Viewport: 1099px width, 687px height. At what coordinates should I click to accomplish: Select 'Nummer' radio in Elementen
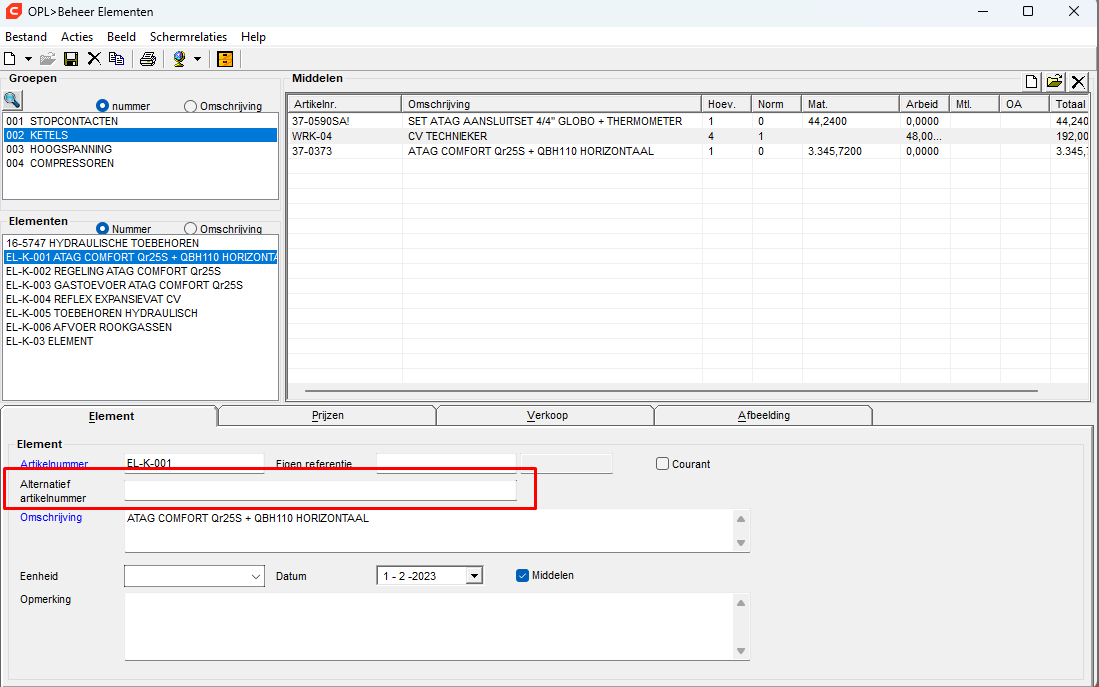[102, 229]
